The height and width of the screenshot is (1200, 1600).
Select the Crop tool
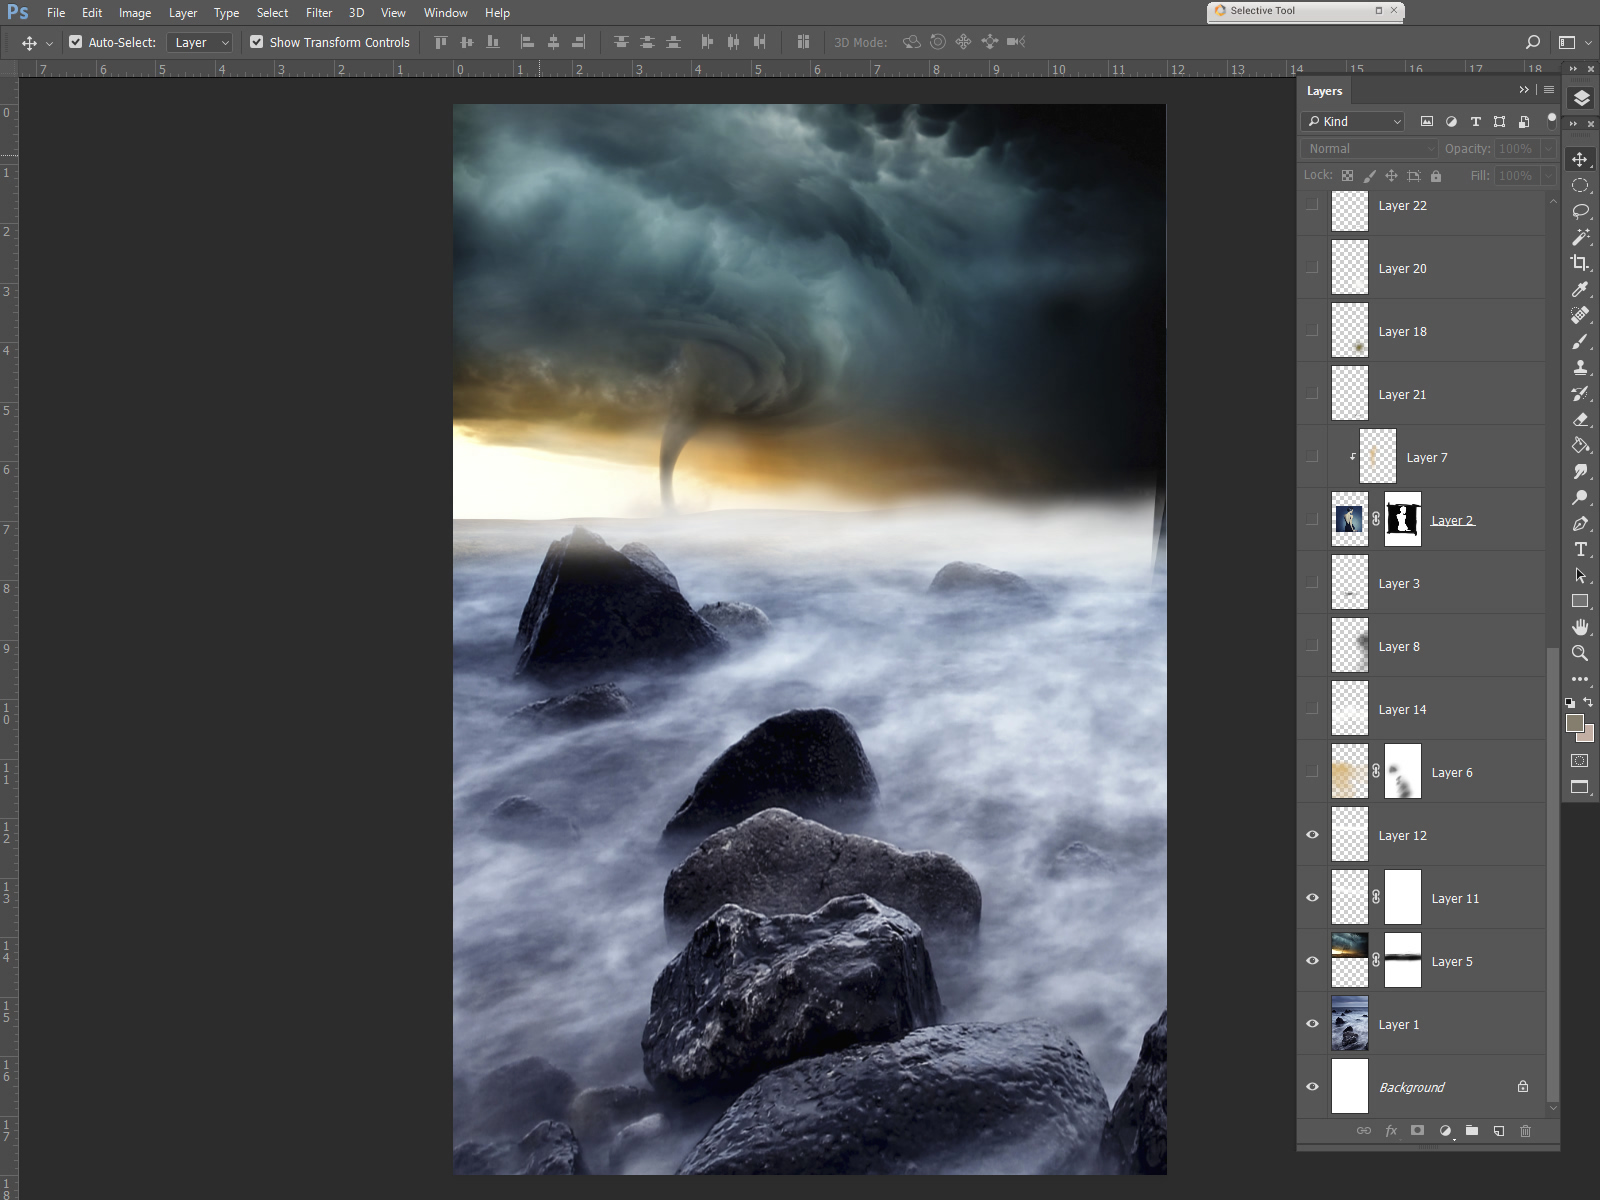pos(1580,263)
